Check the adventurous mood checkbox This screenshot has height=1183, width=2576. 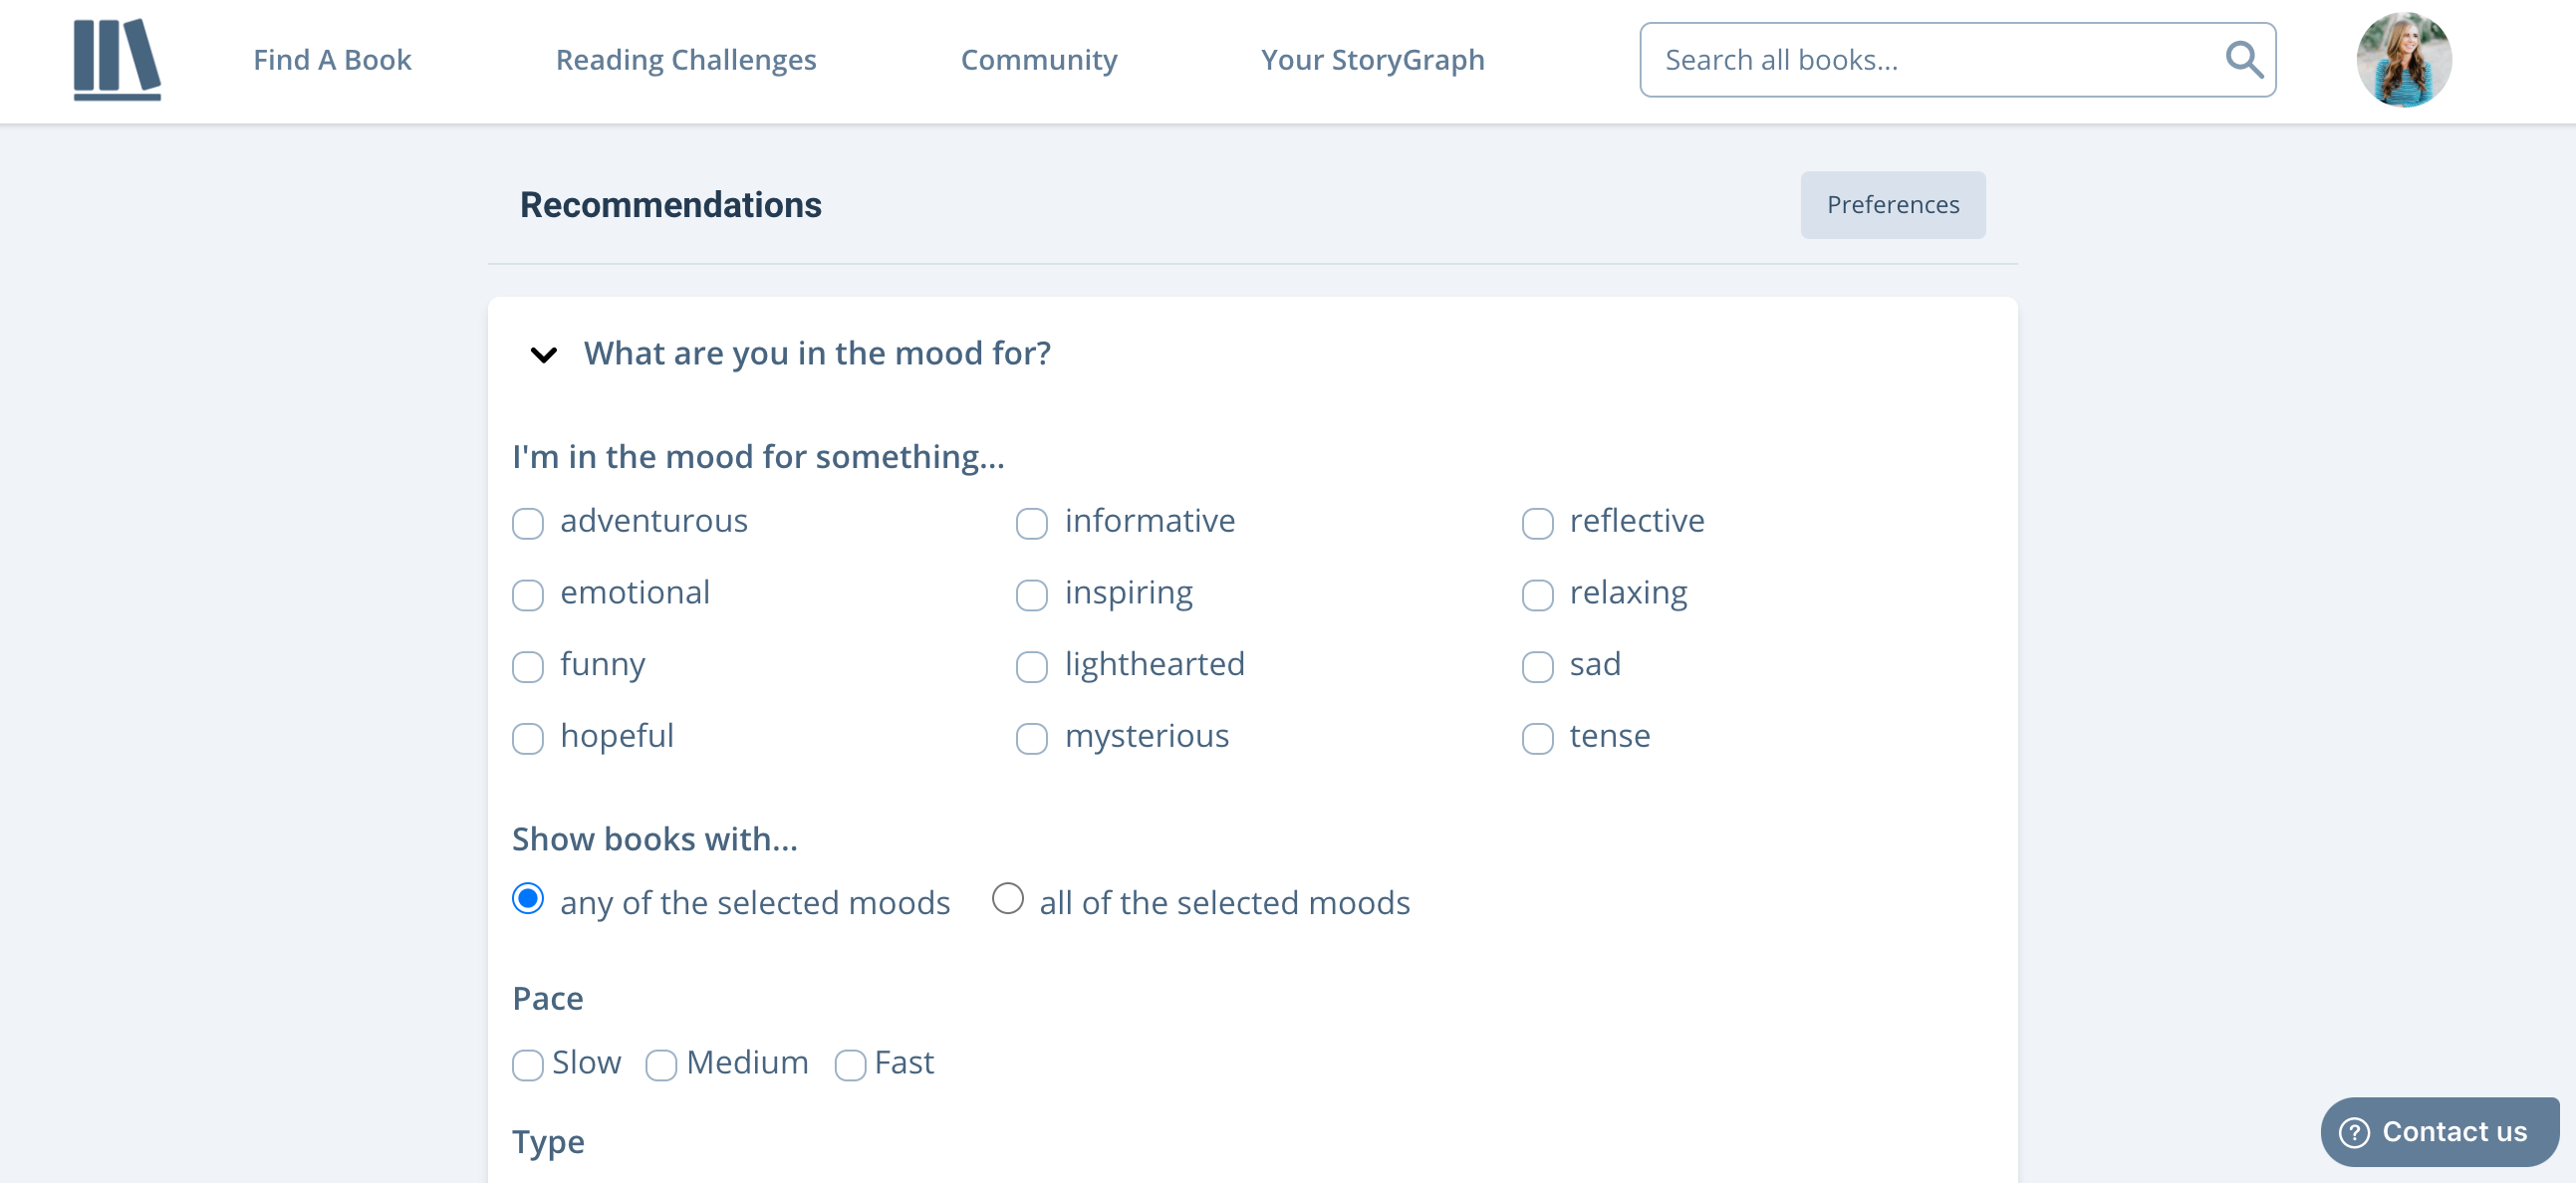(x=528, y=523)
